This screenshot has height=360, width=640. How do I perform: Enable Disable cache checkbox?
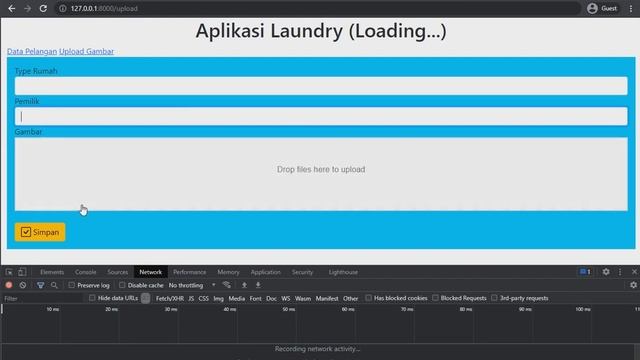tap(122, 285)
